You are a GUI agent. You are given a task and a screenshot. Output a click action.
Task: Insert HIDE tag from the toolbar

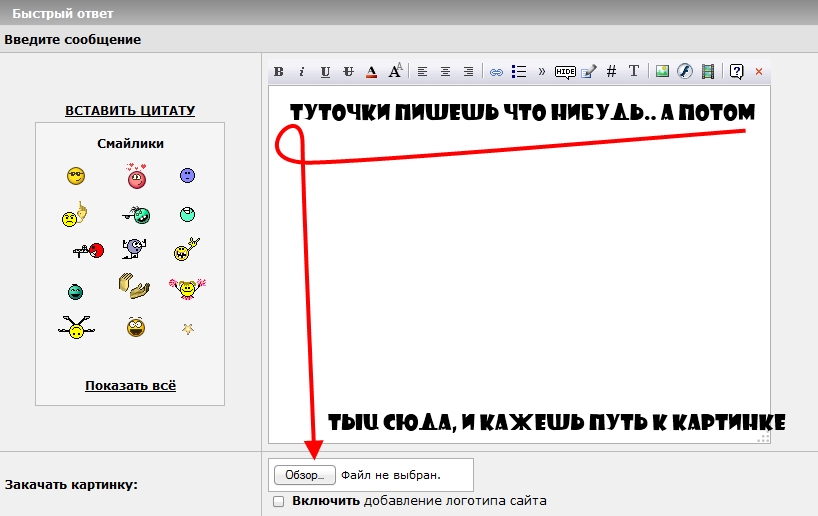565,72
